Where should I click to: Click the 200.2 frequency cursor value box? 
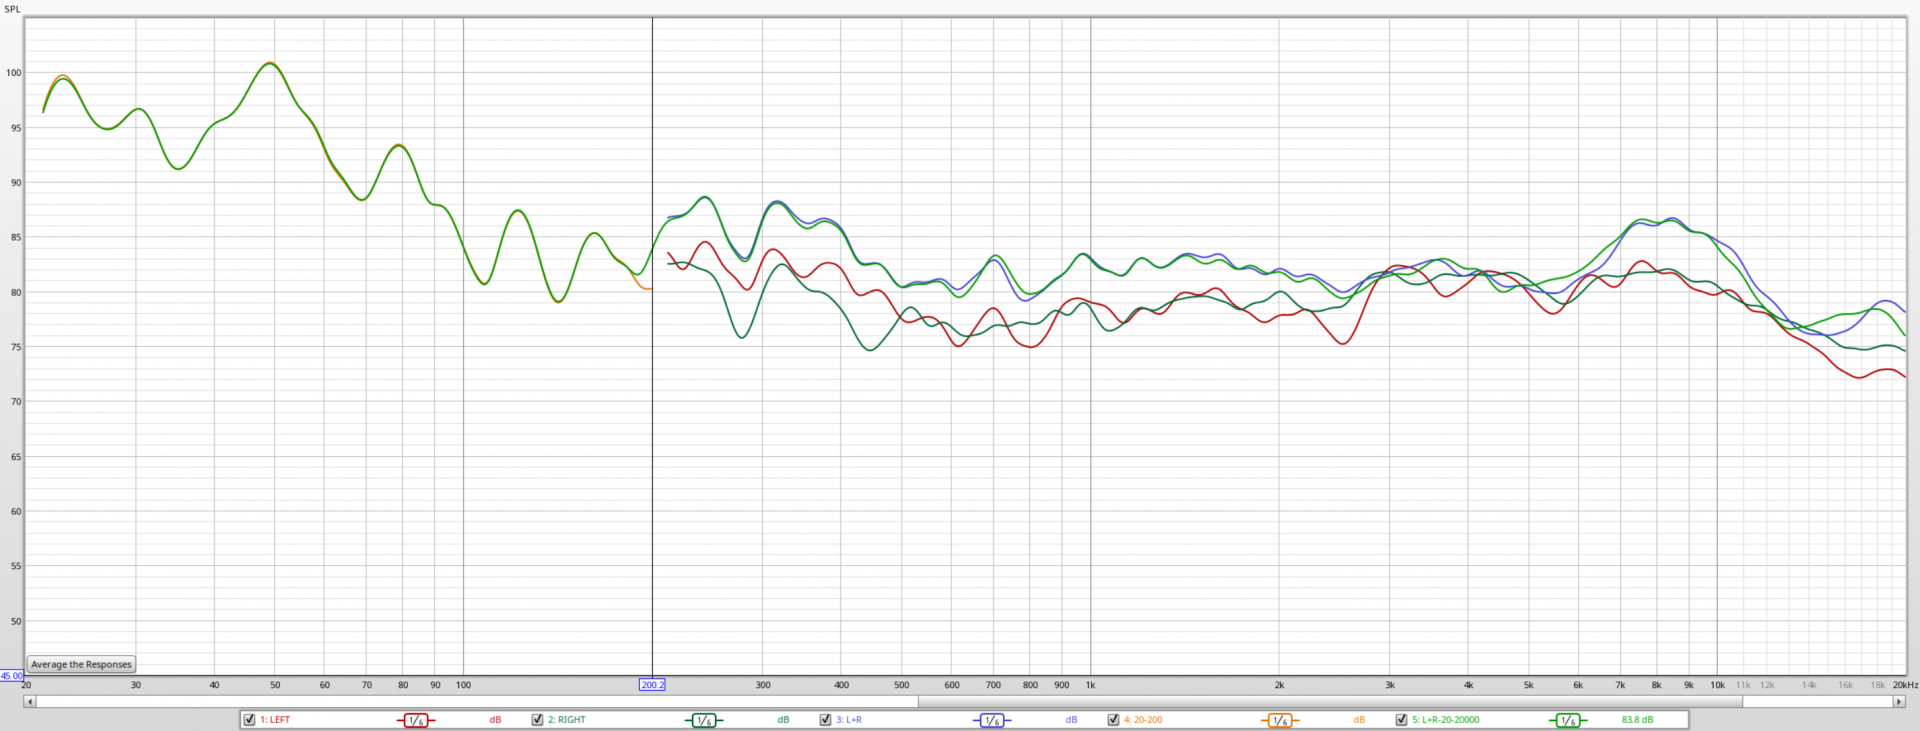tap(652, 685)
